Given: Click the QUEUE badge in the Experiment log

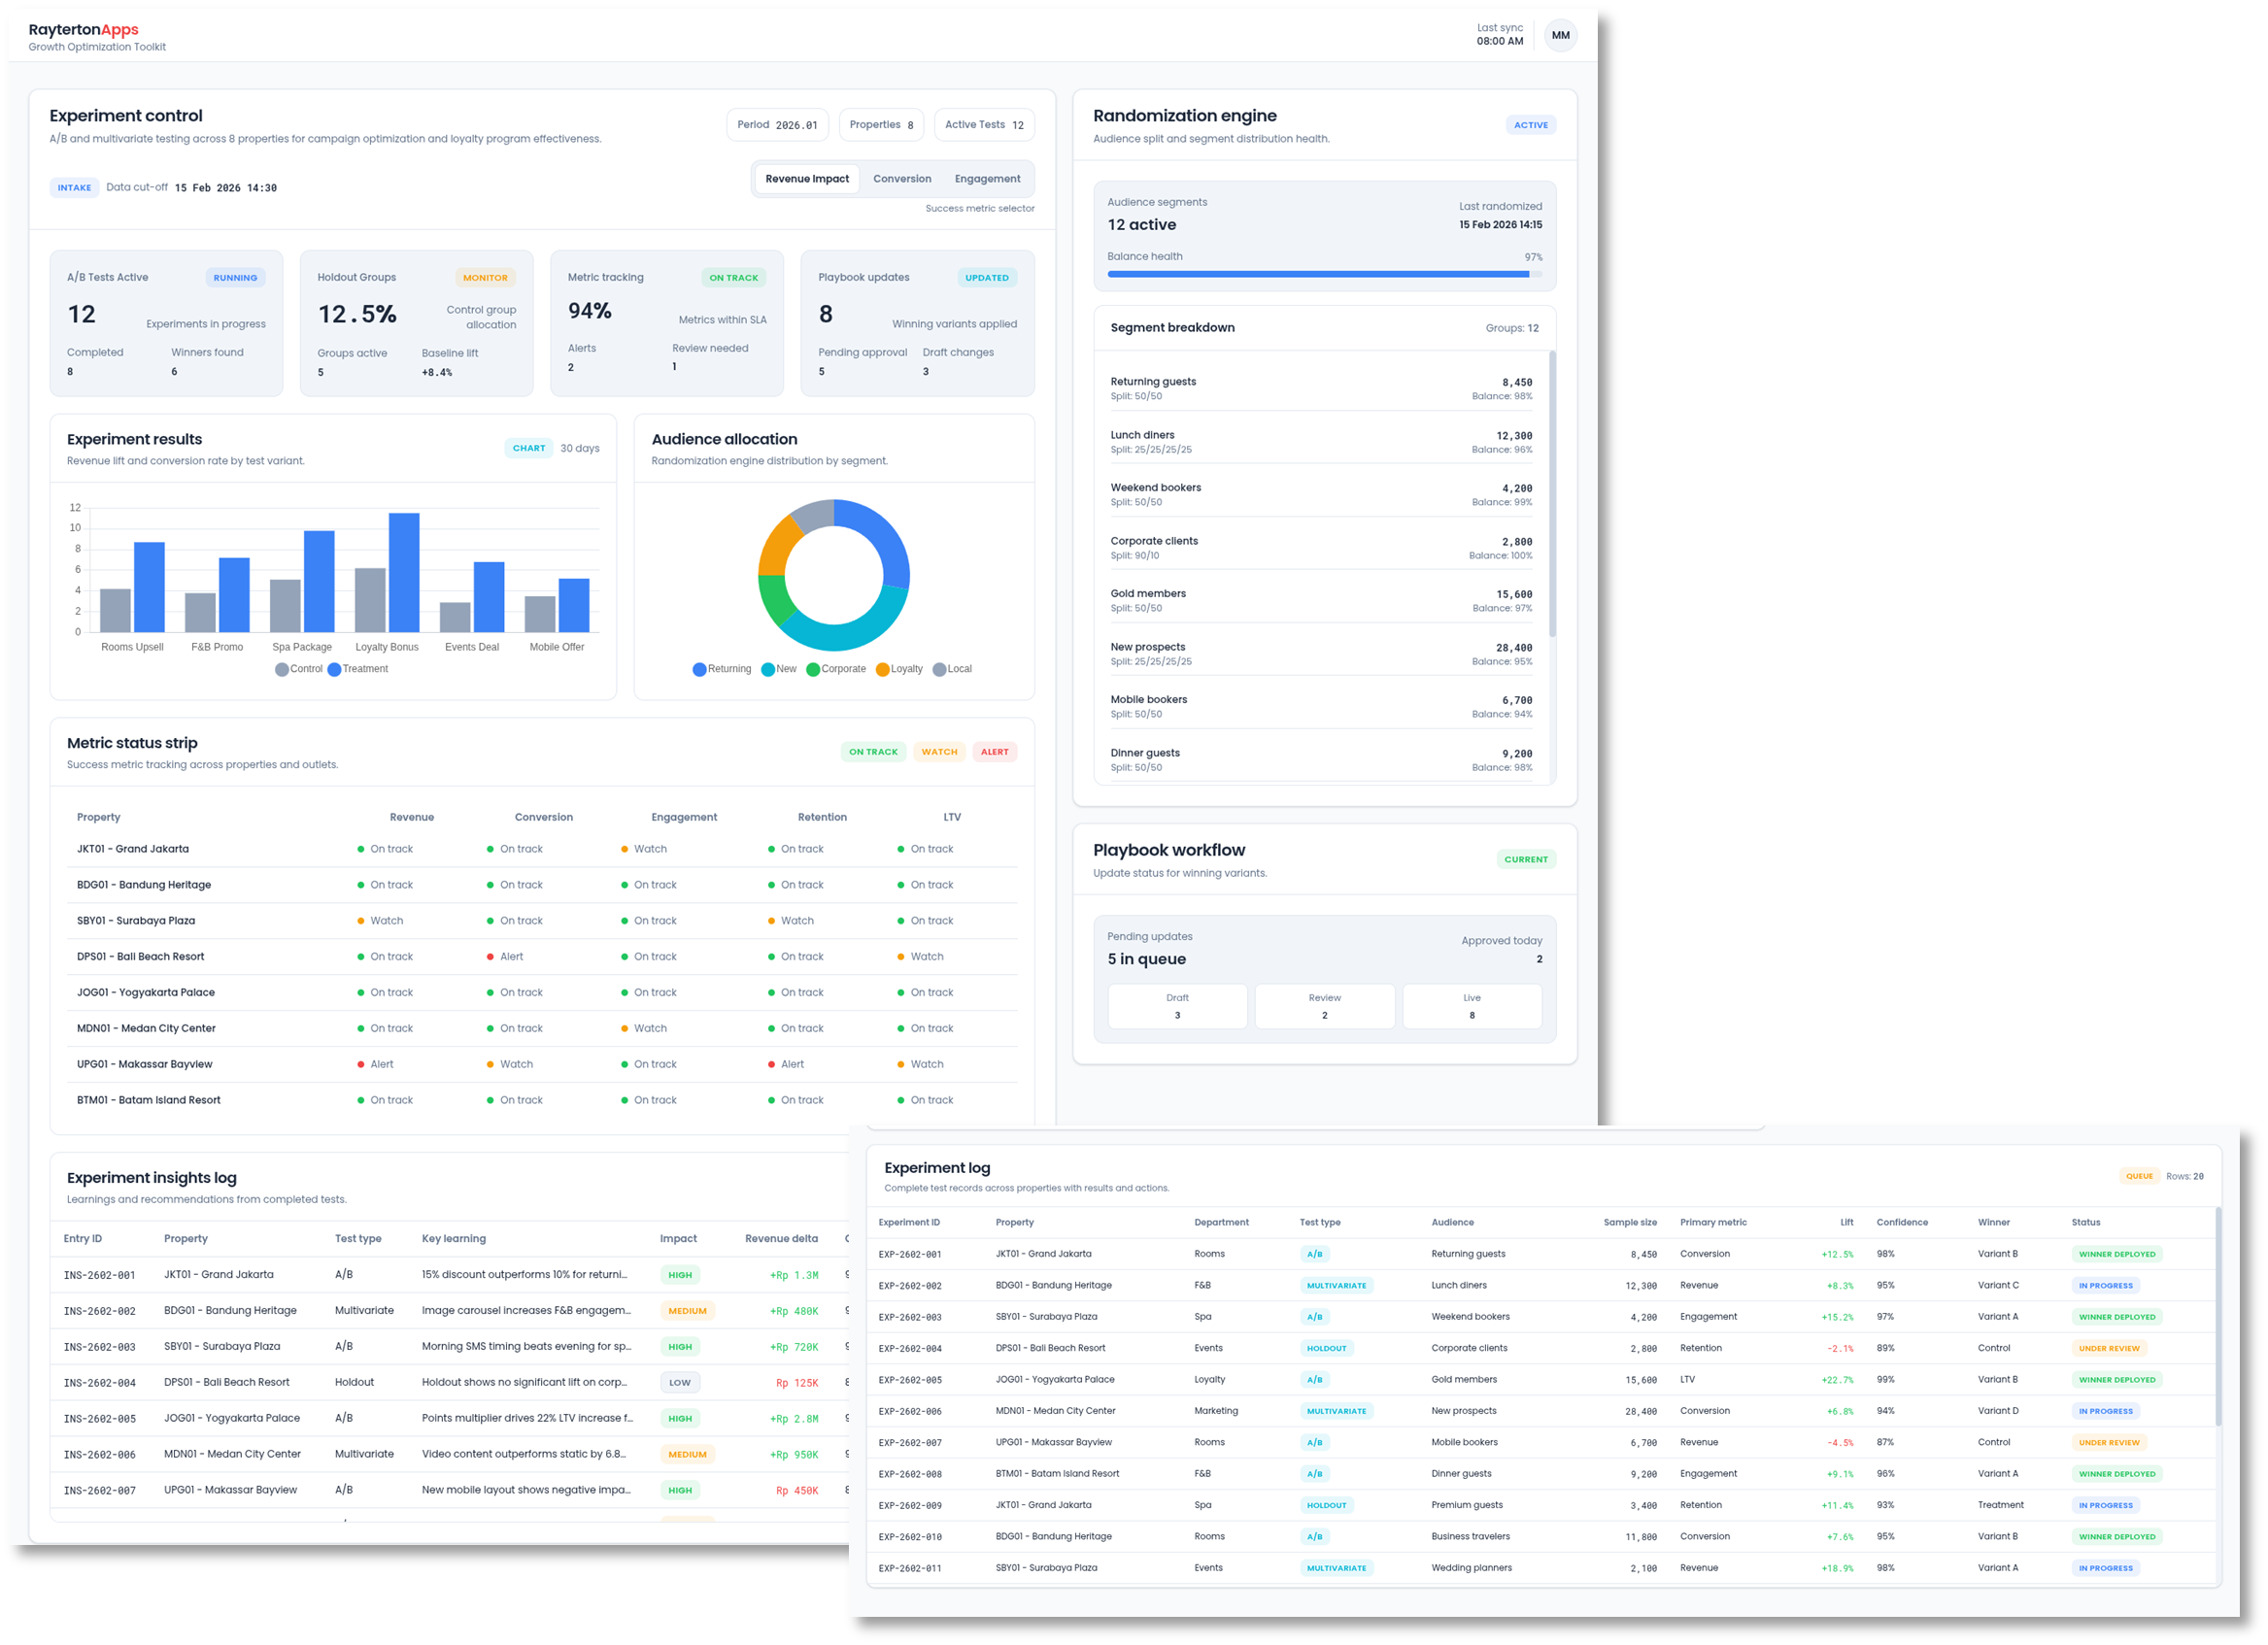Looking at the screenshot, I should pyautogui.click(x=2139, y=1176).
